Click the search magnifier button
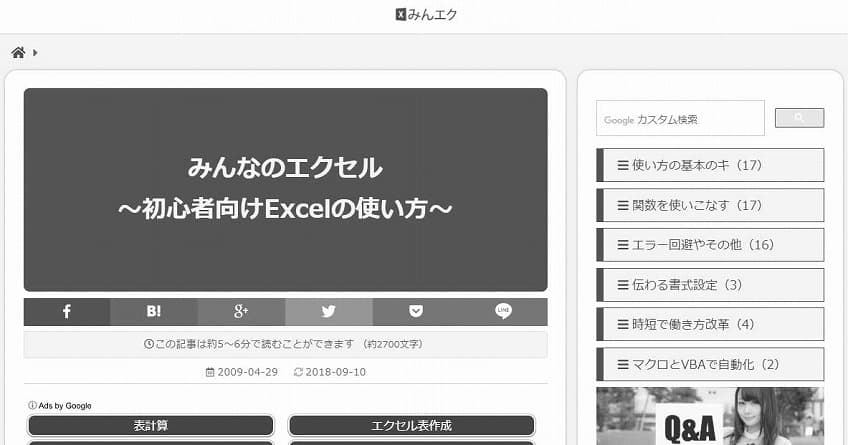 799,118
